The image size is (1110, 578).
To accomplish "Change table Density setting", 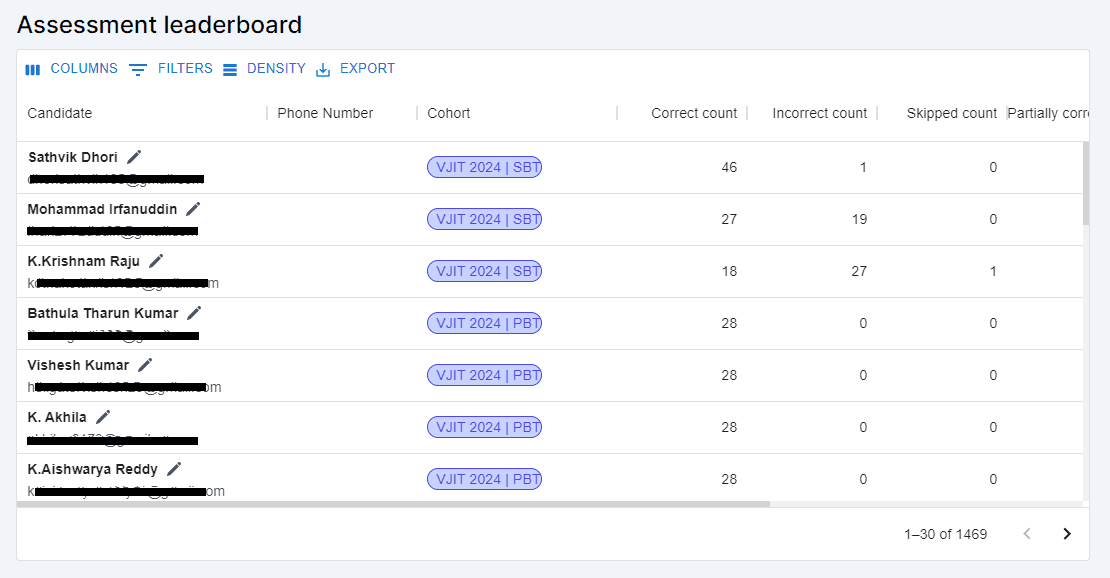I will (264, 69).
